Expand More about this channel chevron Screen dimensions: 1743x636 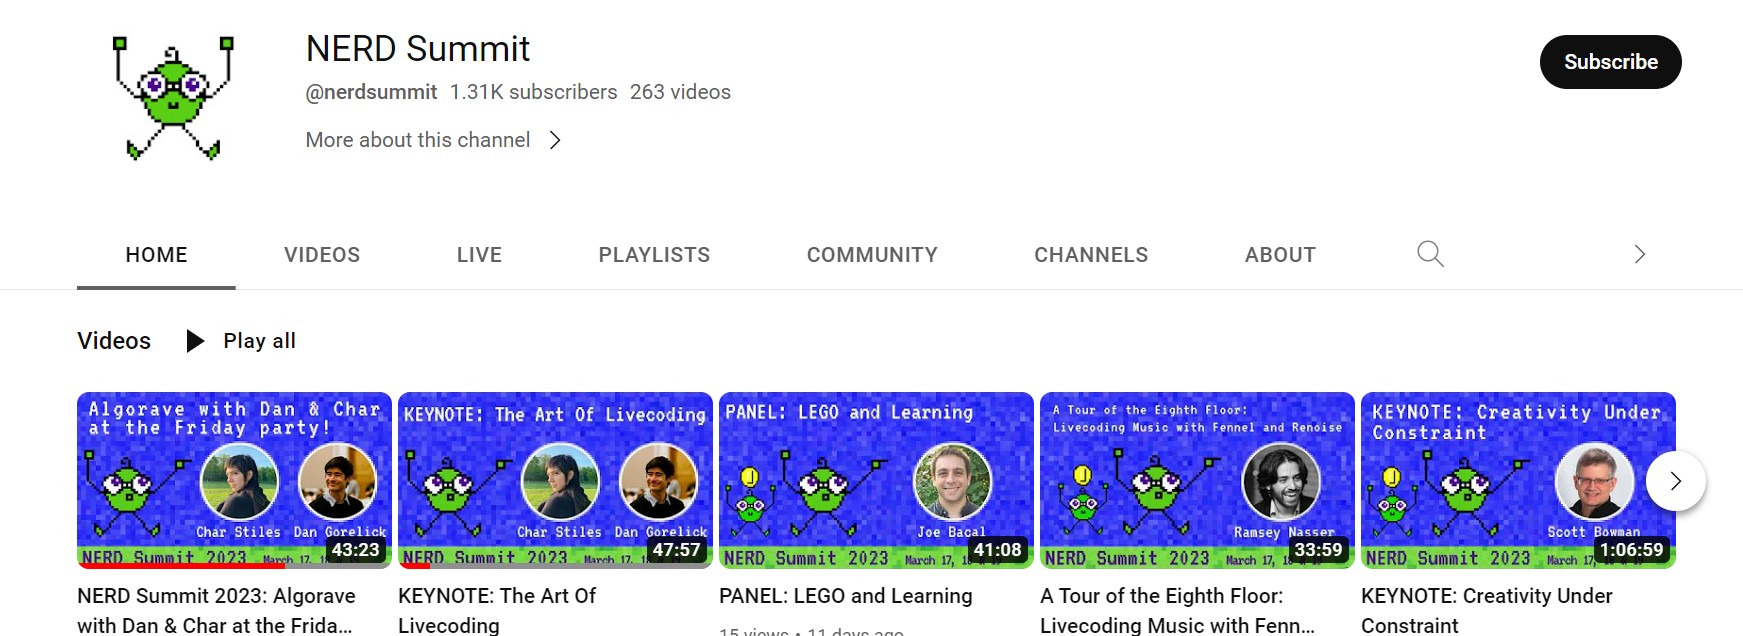tap(555, 140)
